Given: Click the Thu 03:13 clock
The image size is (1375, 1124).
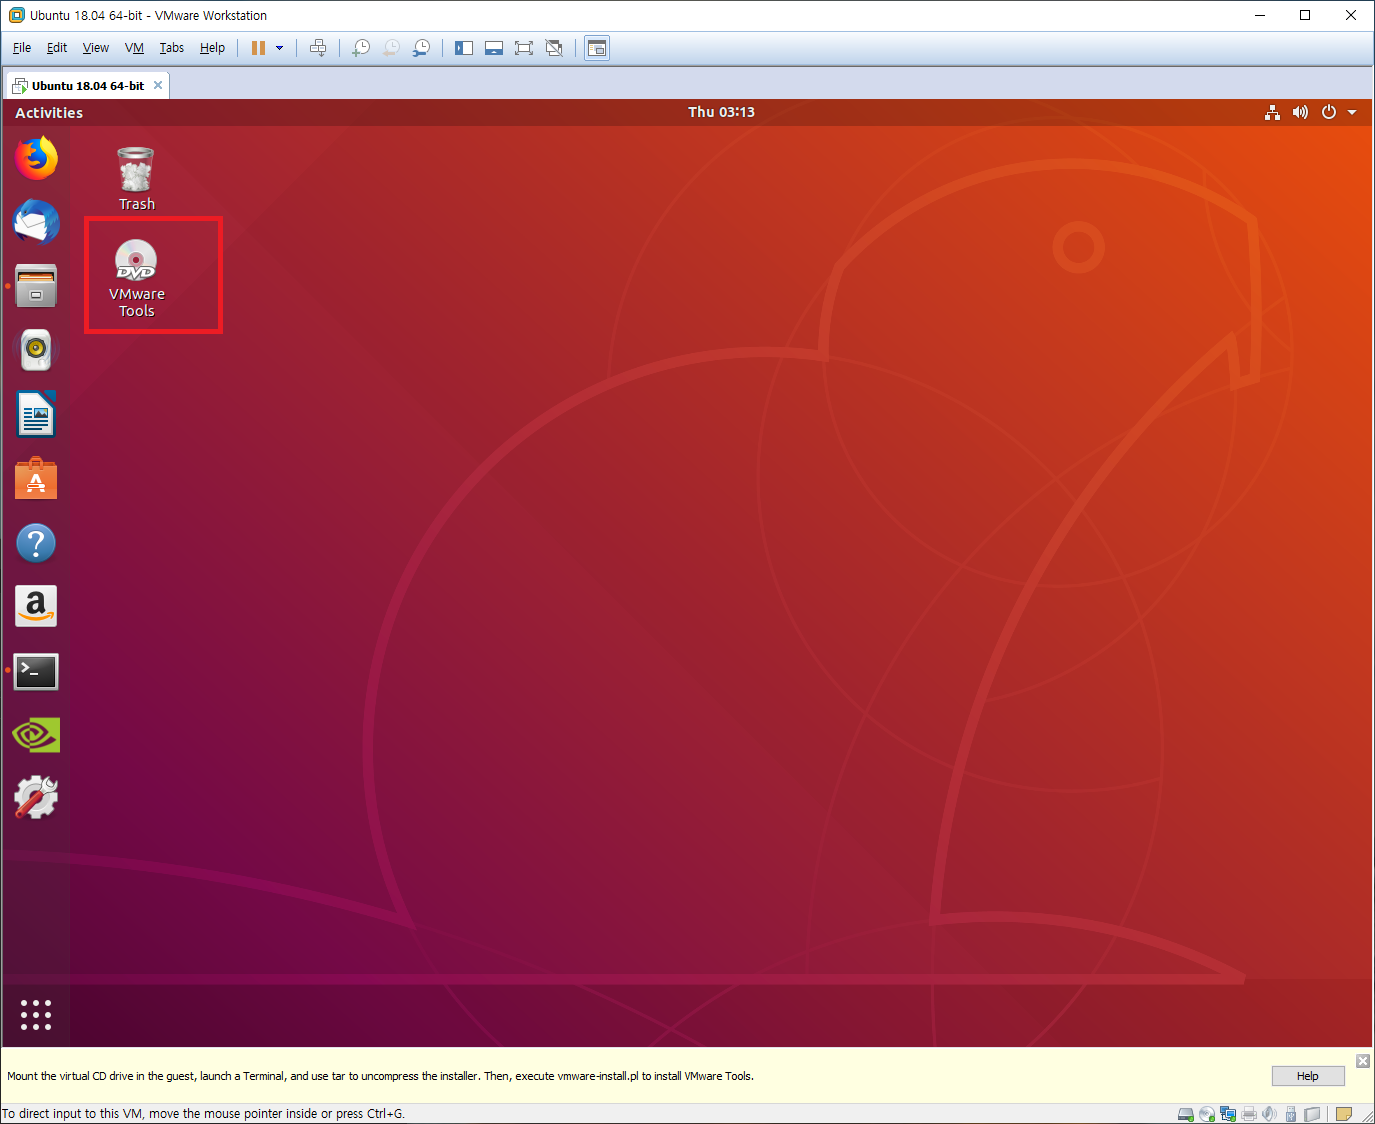Looking at the screenshot, I should pyautogui.click(x=721, y=112).
